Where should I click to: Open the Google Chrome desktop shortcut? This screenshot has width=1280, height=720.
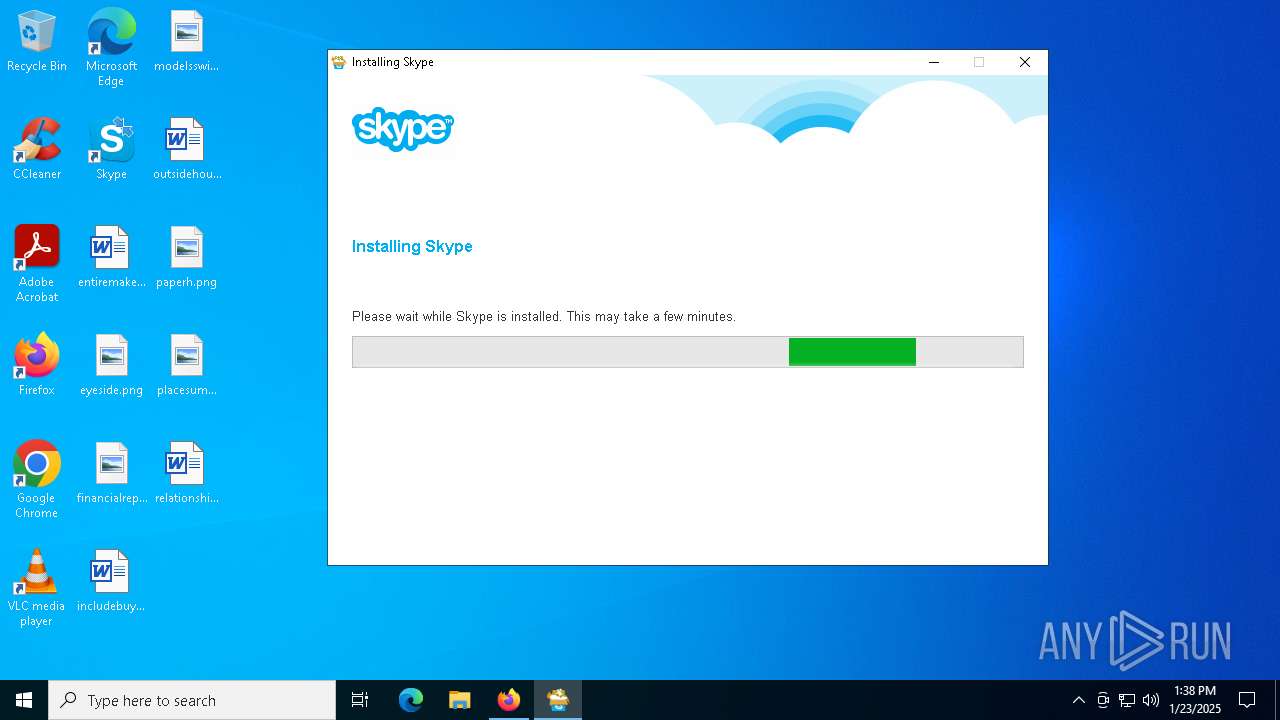click(x=37, y=480)
